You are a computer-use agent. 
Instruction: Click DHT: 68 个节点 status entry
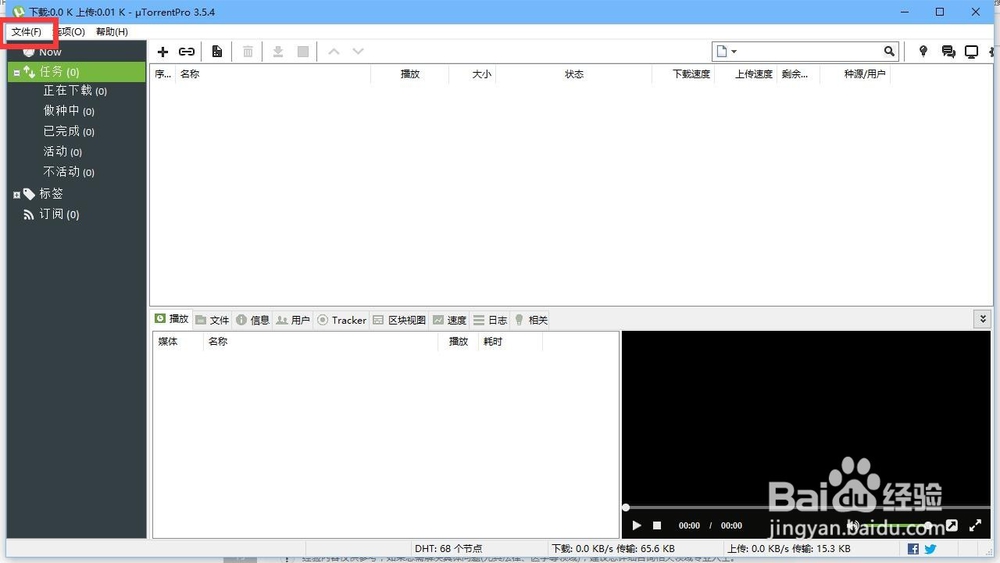point(448,548)
